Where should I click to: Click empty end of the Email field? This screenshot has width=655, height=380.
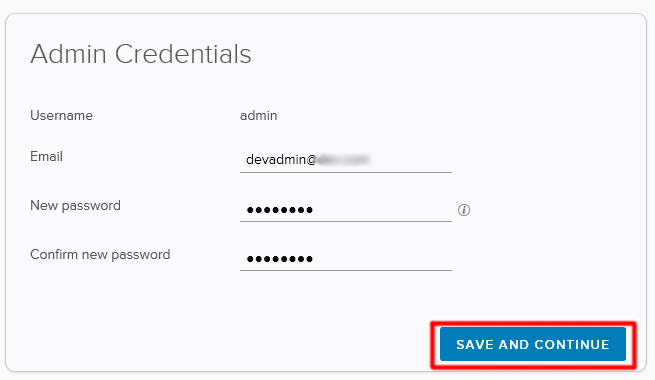point(411,160)
